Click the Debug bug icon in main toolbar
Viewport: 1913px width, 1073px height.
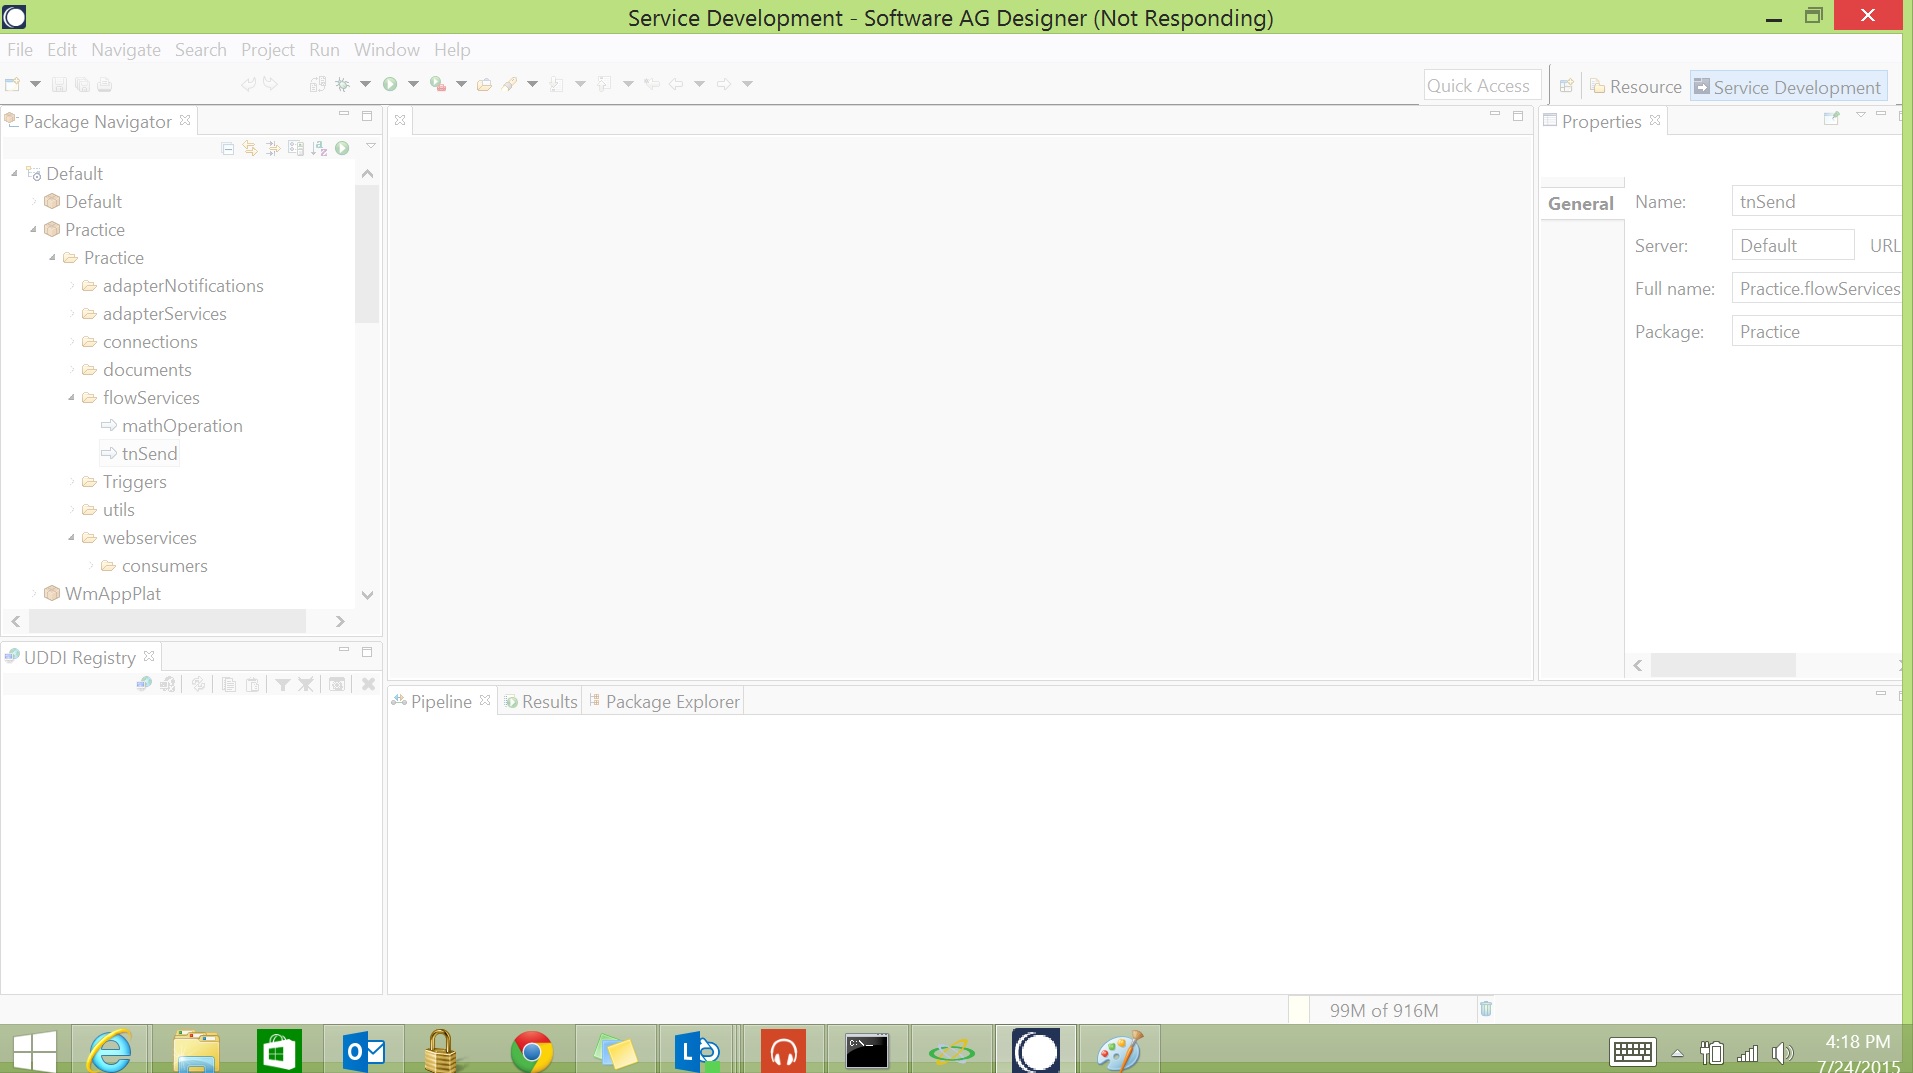coord(342,85)
